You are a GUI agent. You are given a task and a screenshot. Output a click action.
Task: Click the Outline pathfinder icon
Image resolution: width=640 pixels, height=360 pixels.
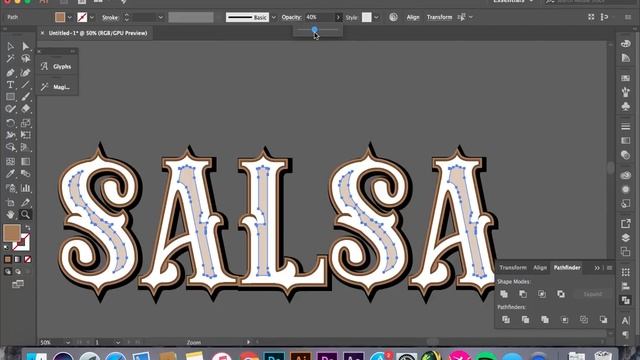point(584,320)
